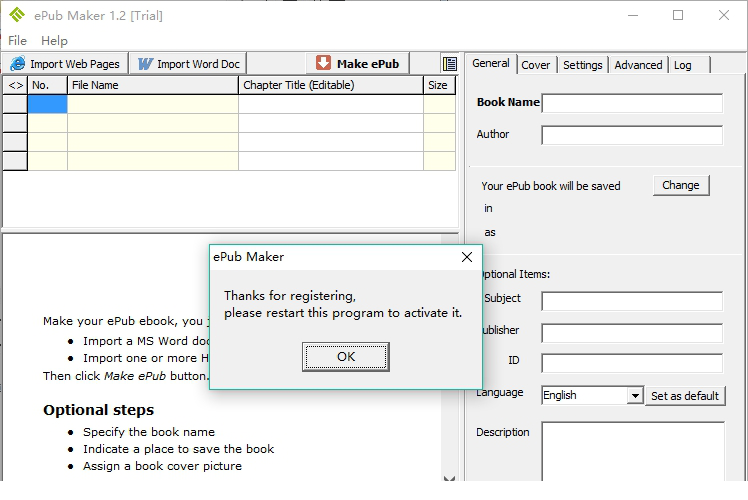
Task: Open the File menu
Action: point(17,41)
